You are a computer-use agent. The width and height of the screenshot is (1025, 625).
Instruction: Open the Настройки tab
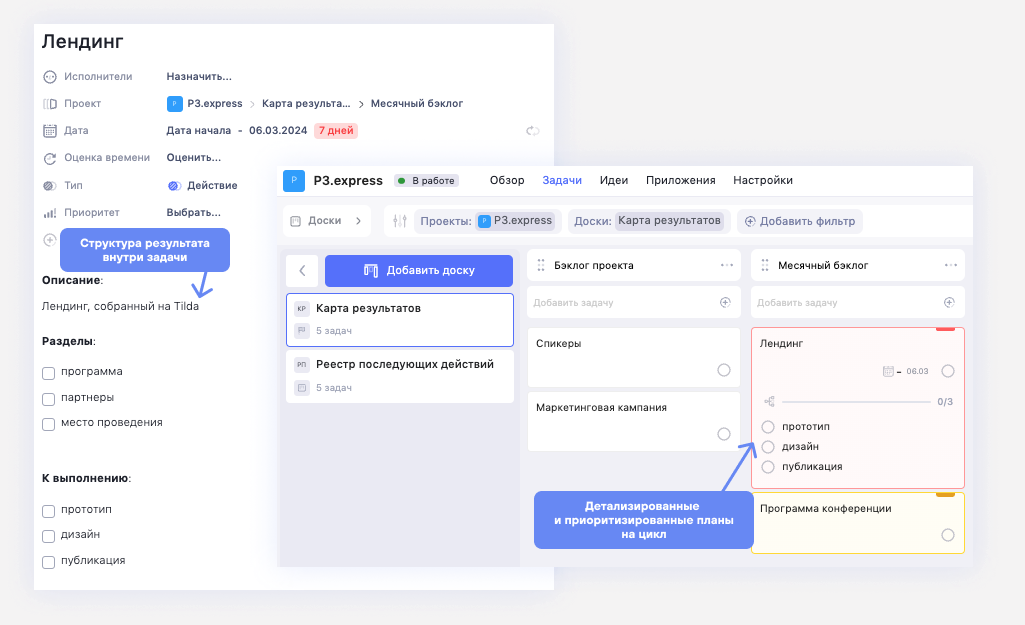click(x=763, y=181)
